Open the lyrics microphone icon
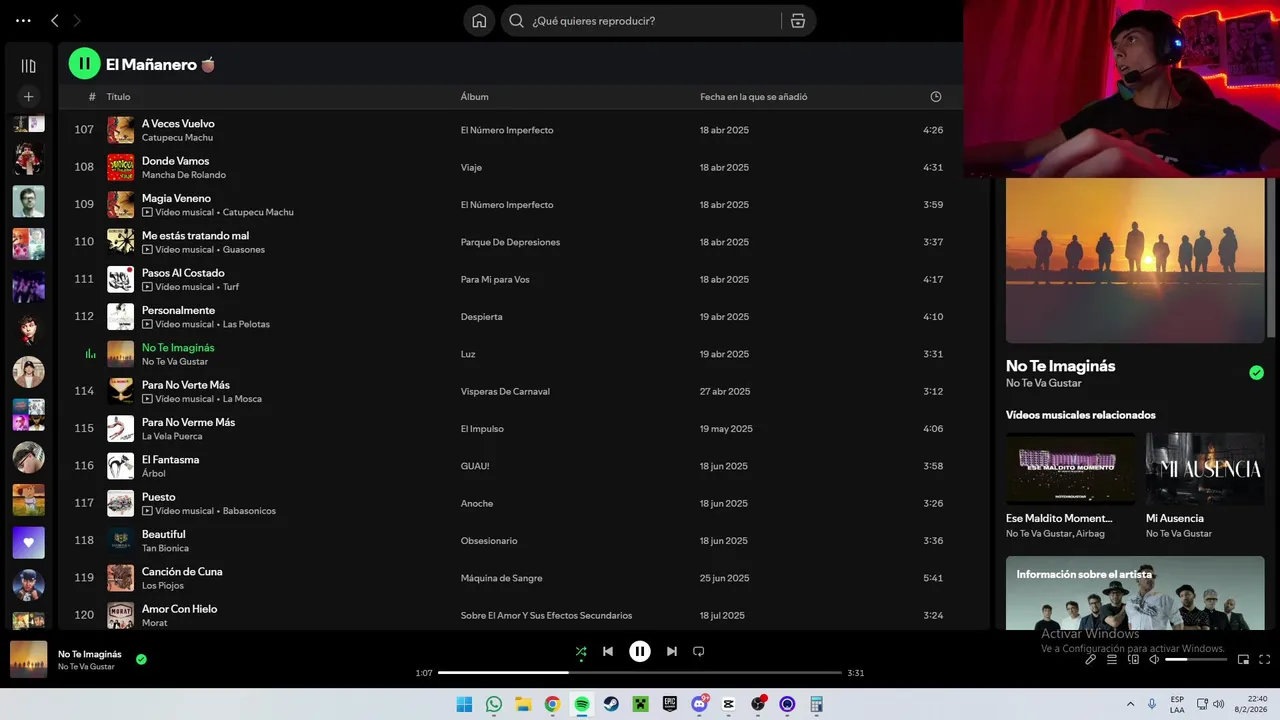The height and width of the screenshot is (720, 1280). click(1090, 659)
